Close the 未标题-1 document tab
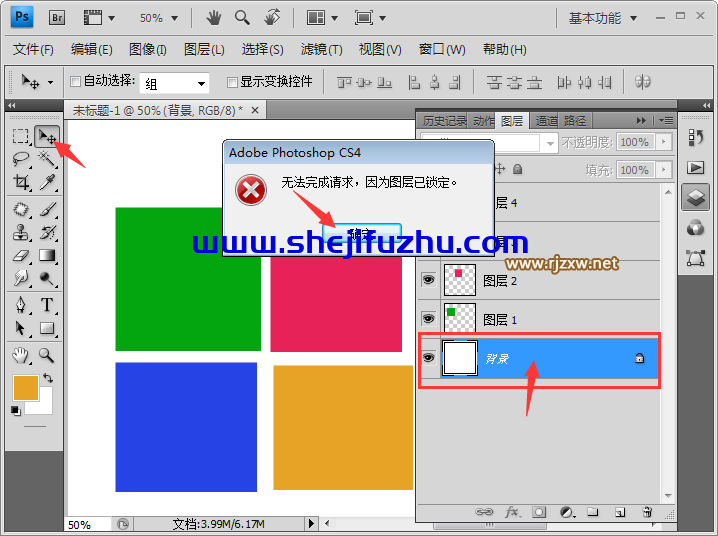Screen dimensions: 718x536 pos(255,110)
